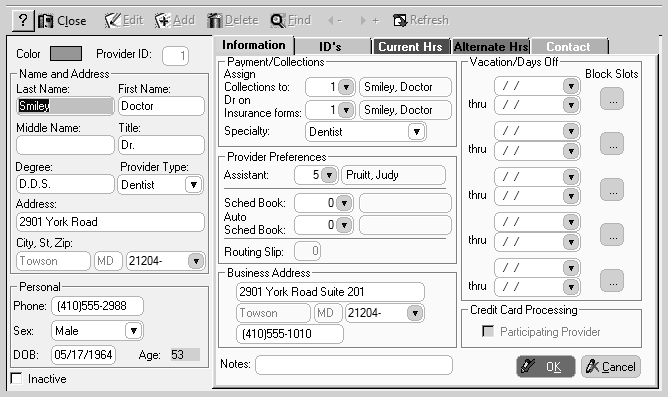Click the Add toolbar button

175,20
